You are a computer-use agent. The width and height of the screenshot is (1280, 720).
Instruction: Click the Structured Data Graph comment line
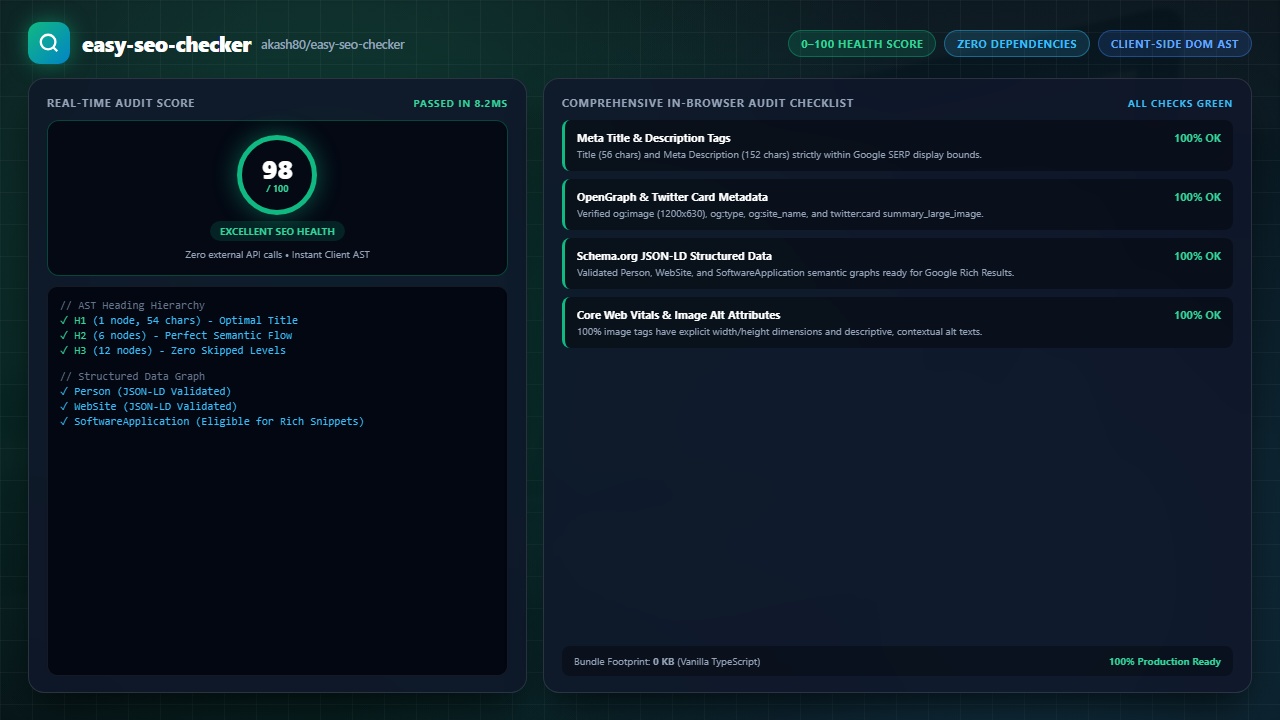pyautogui.click(x=132, y=377)
